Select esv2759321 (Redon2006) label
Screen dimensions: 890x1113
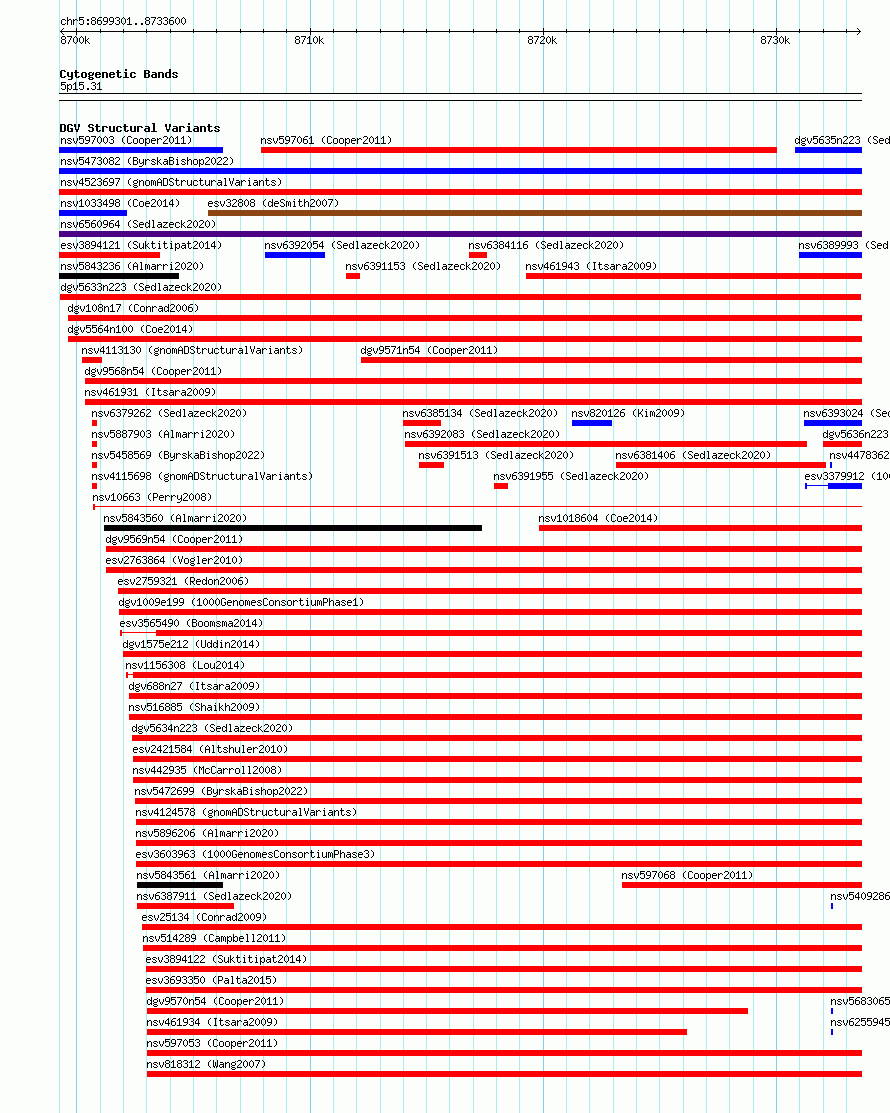184,581
